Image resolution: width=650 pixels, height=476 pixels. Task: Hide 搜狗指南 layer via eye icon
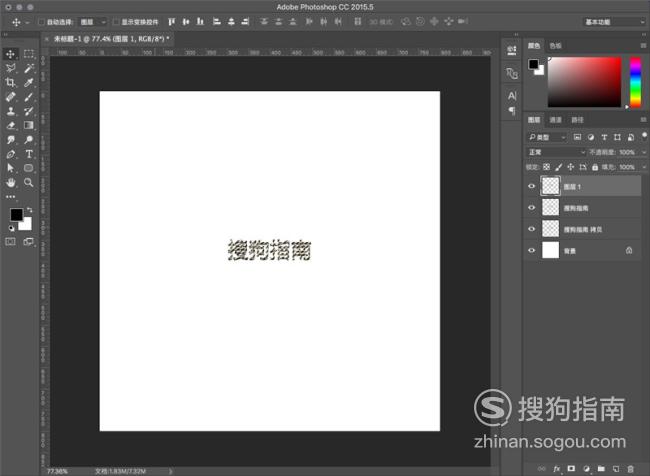pos(532,207)
